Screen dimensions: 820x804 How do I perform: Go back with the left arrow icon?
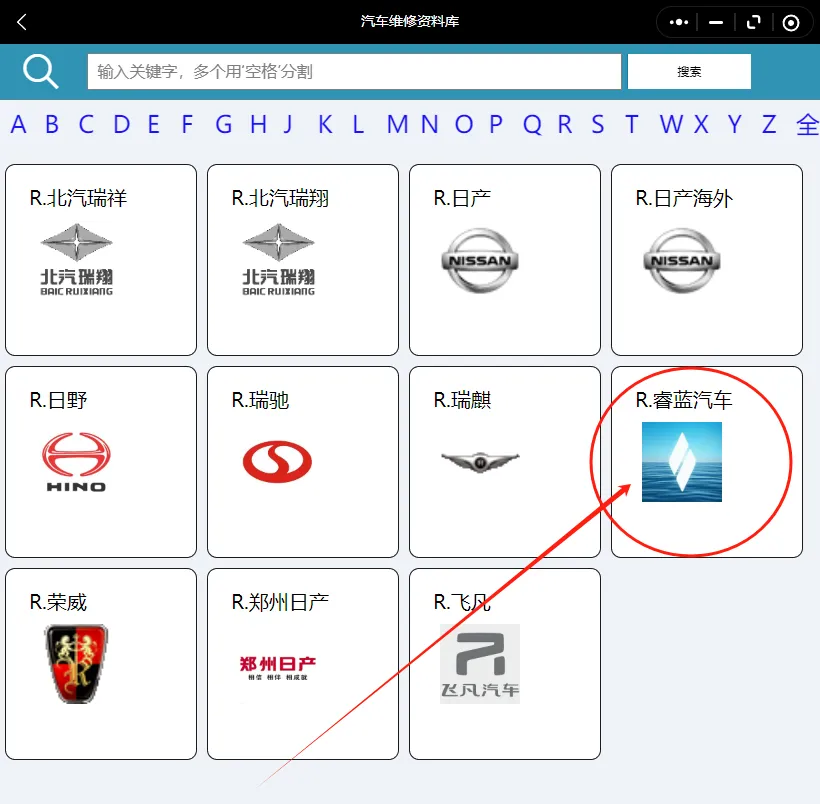pyautogui.click(x=21, y=22)
